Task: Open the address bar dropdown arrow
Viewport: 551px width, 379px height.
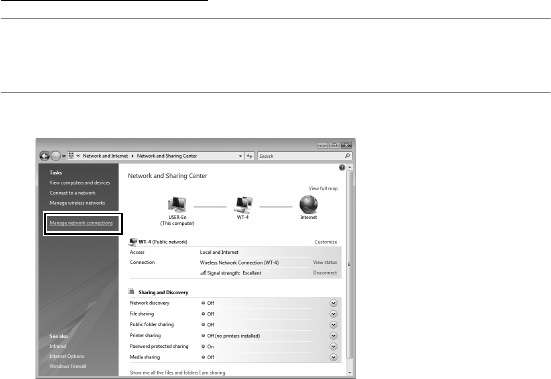Action: pyautogui.click(x=240, y=156)
